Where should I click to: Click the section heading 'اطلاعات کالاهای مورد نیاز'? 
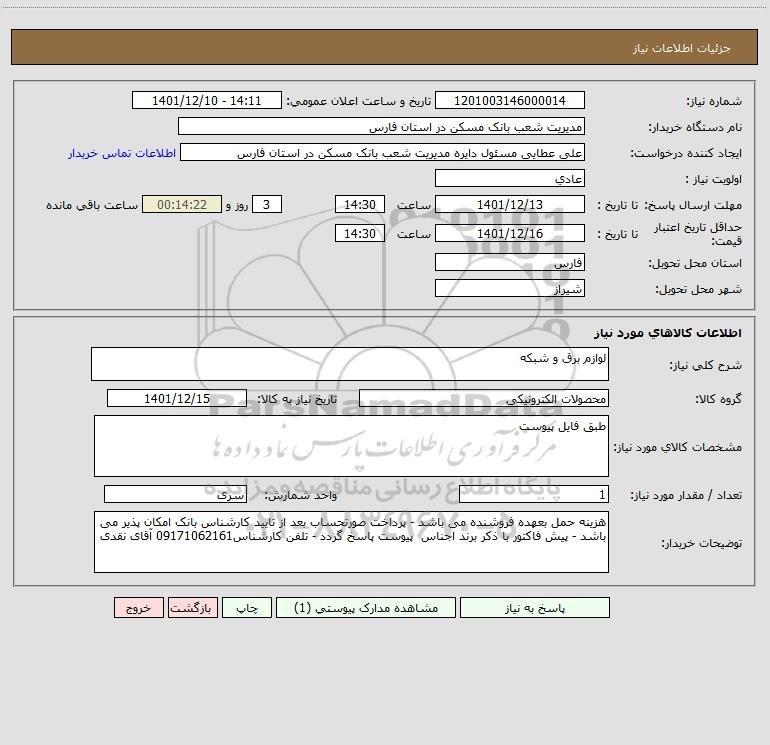[x=668, y=333]
